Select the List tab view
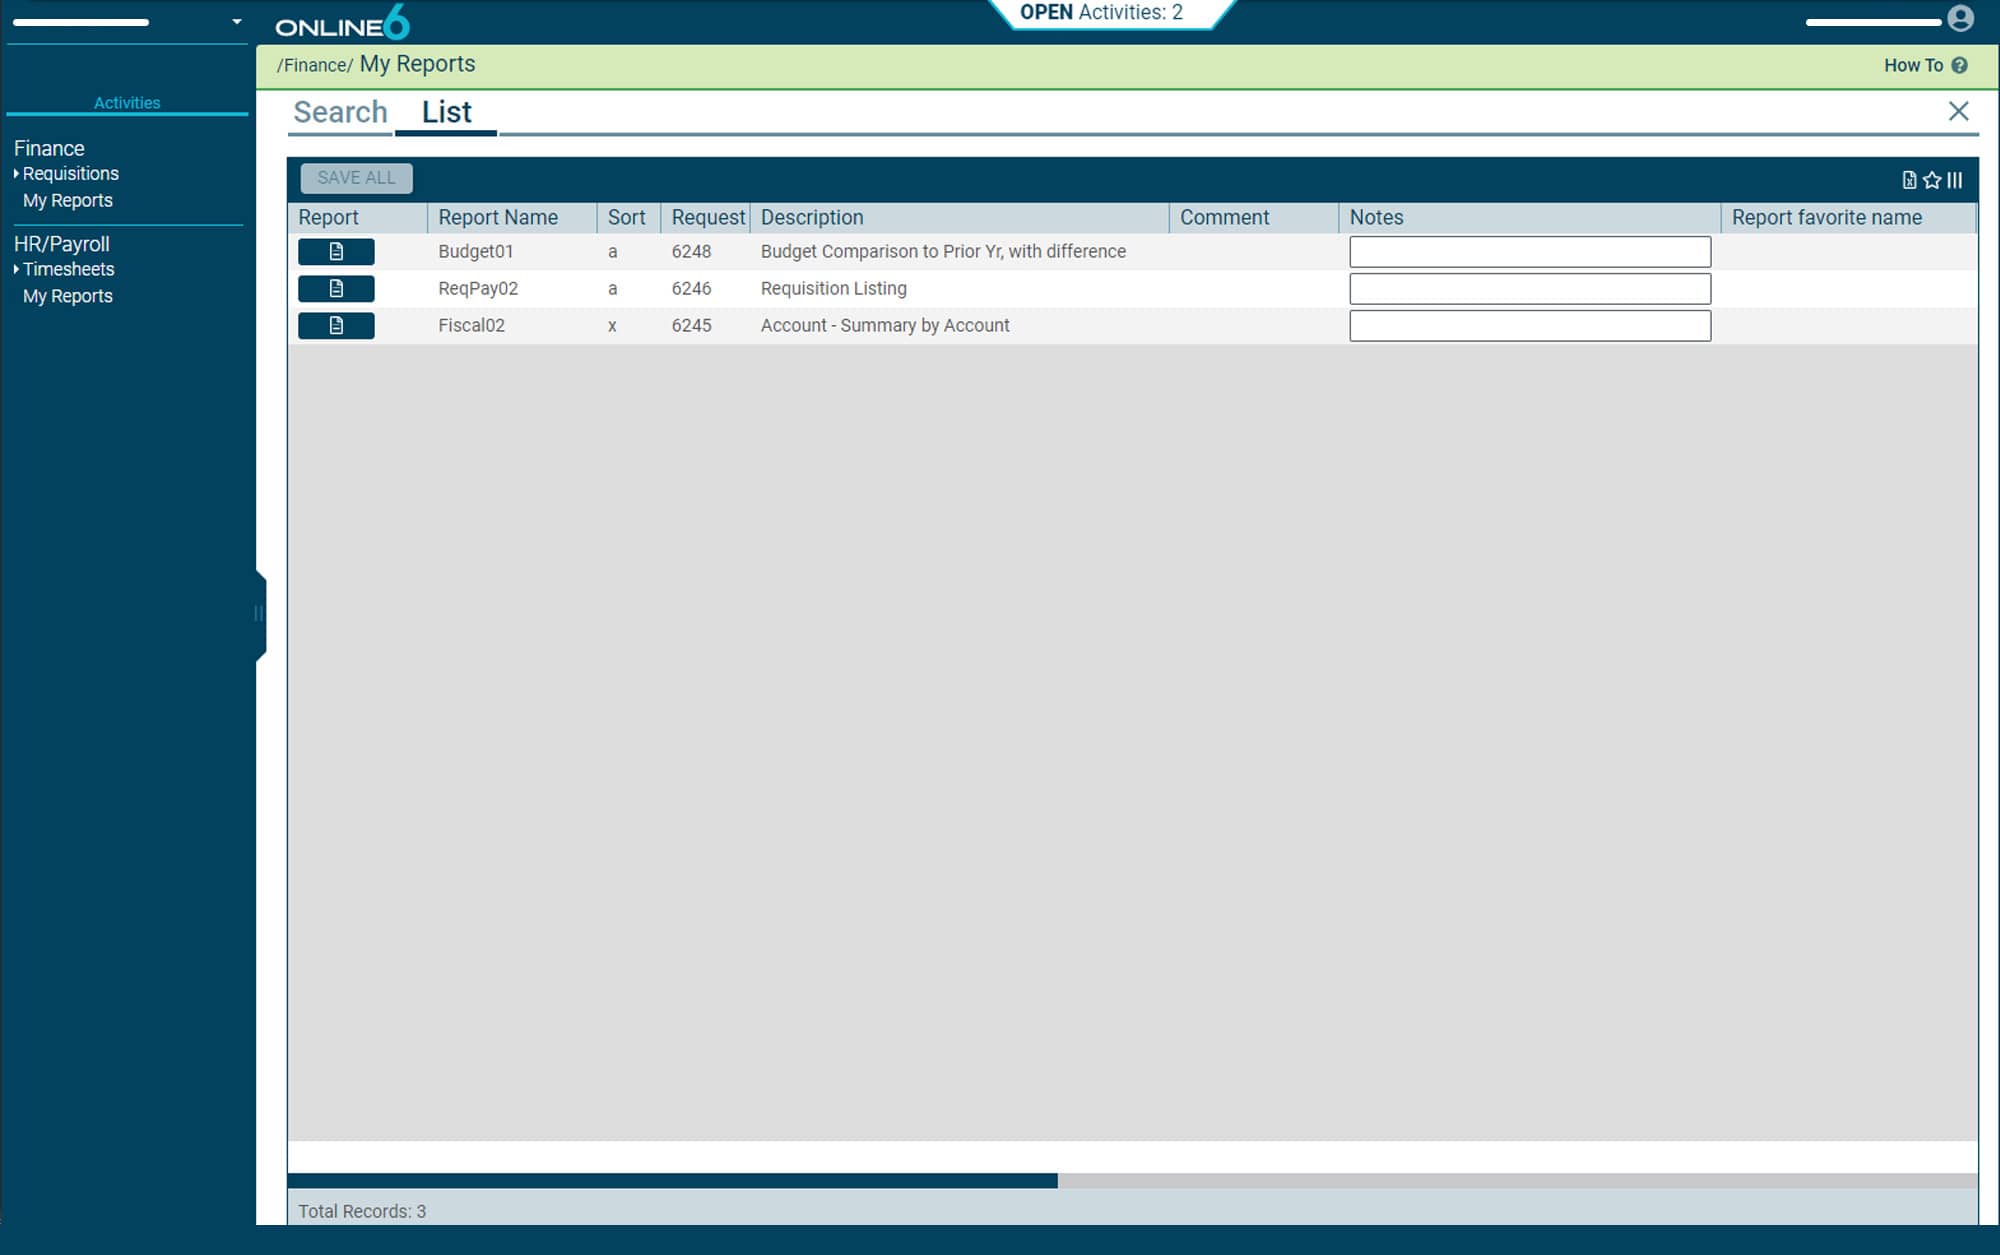 click(x=447, y=111)
